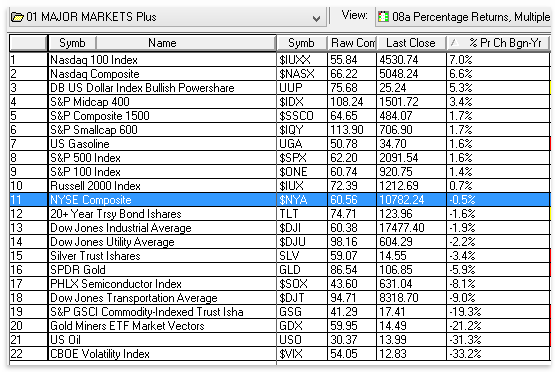Click the Last Close value 4530.74
This screenshot has height=372, width=558.
point(411,60)
